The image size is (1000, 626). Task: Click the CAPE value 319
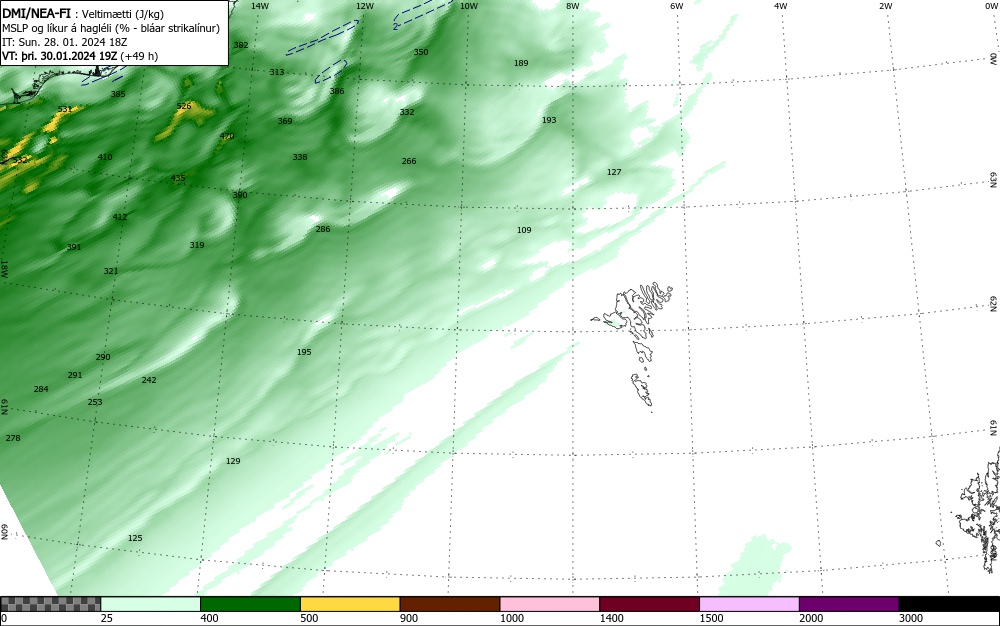(197, 245)
